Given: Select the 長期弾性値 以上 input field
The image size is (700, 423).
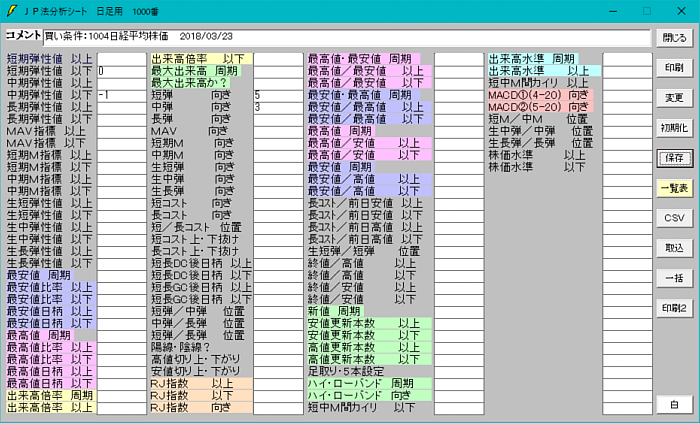Looking at the screenshot, I should 122,108.
